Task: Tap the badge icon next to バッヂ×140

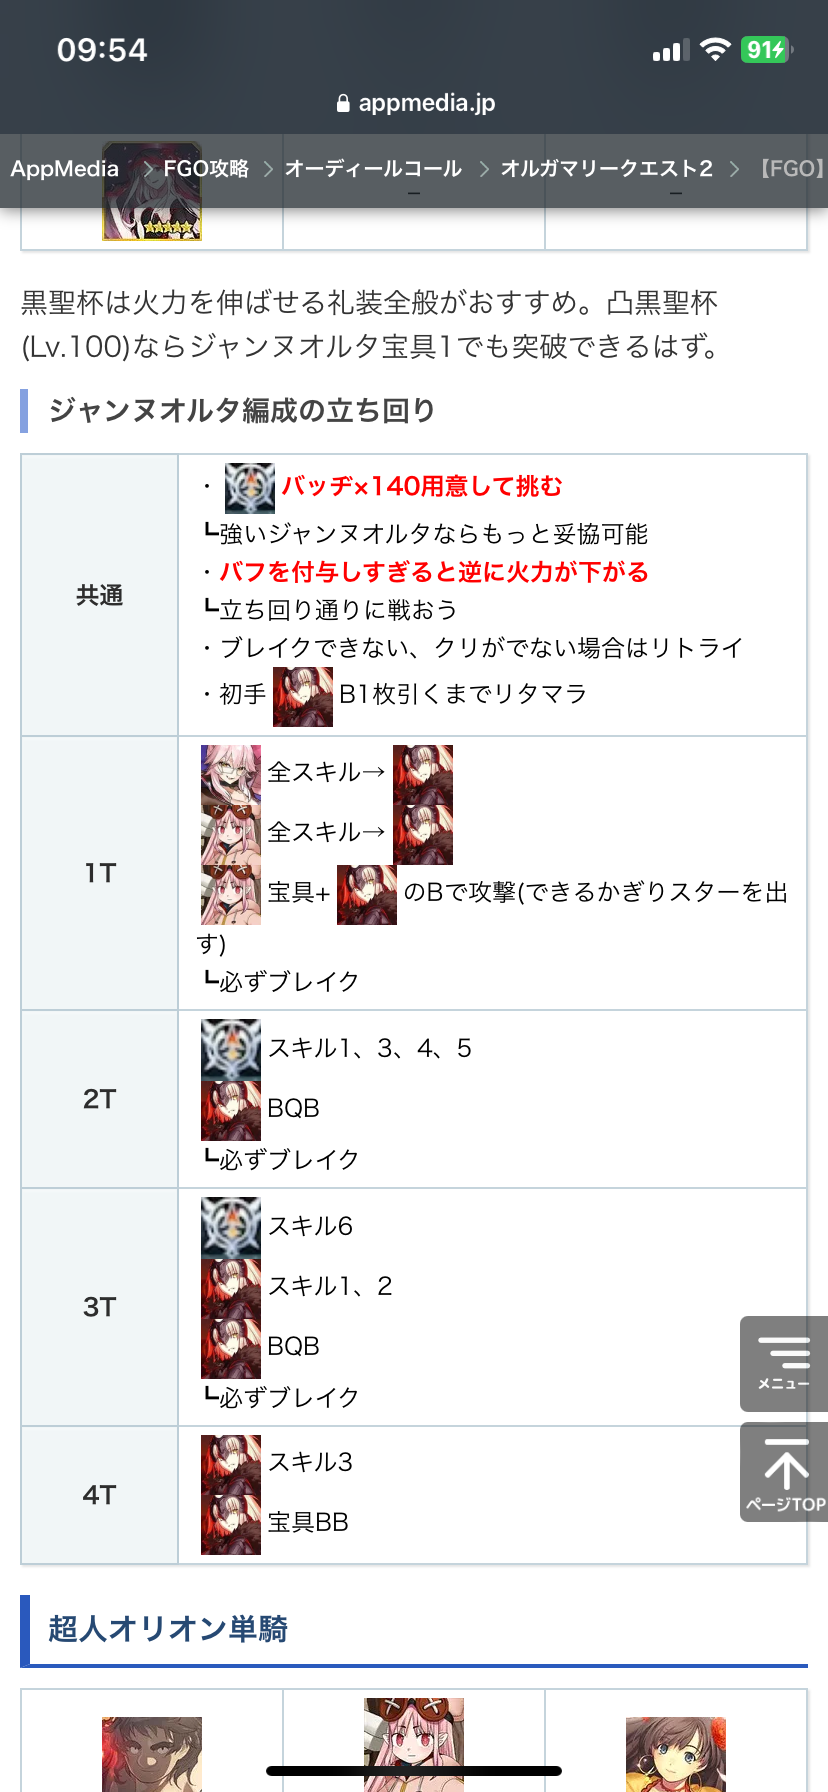Action: (x=250, y=488)
